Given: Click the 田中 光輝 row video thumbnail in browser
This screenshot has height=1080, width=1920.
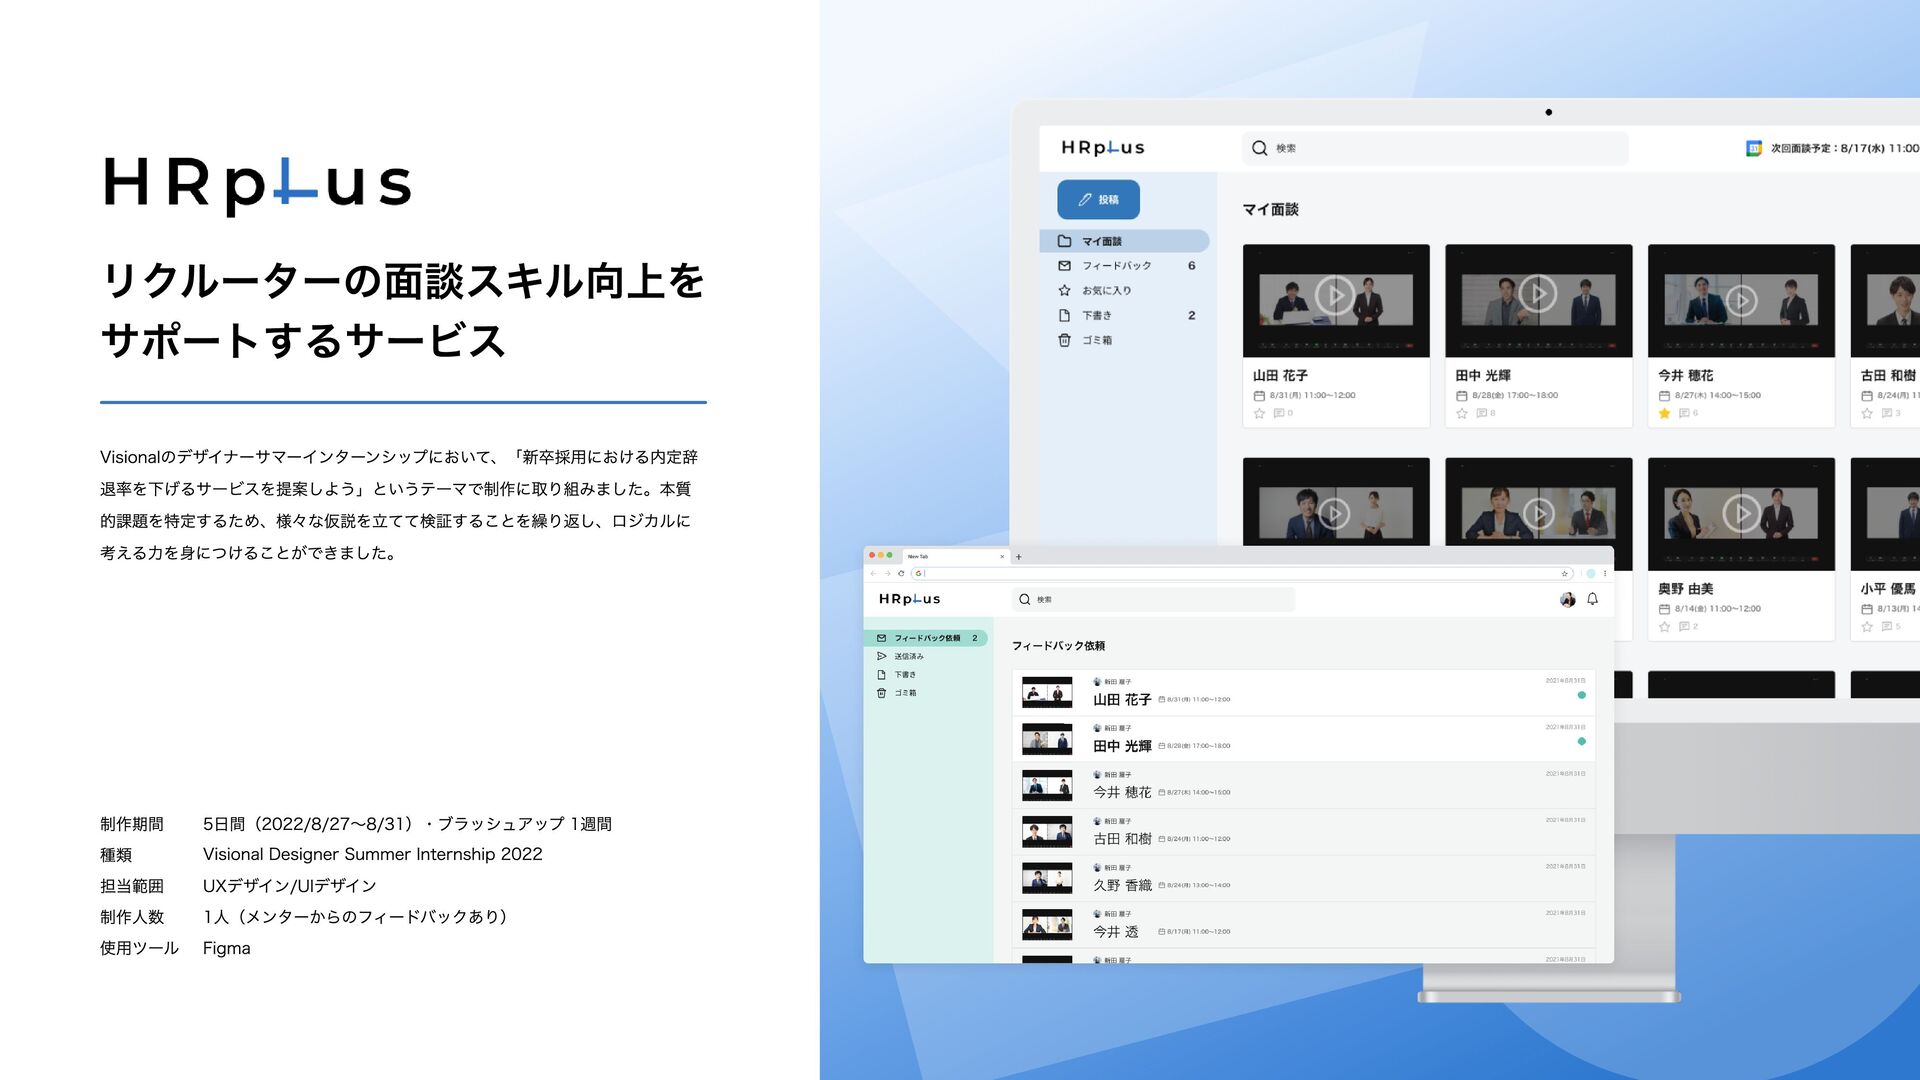Looking at the screenshot, I should click(1047, 739).
